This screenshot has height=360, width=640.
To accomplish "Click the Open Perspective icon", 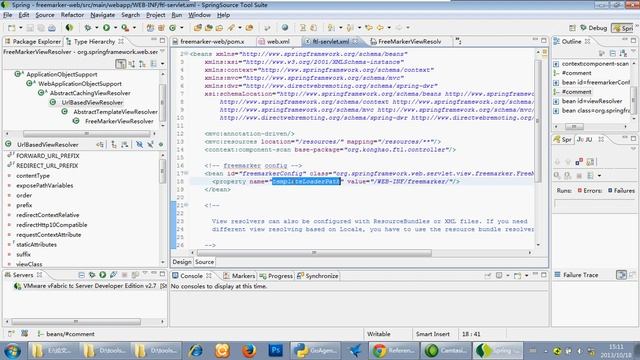I will pos(572,28).
